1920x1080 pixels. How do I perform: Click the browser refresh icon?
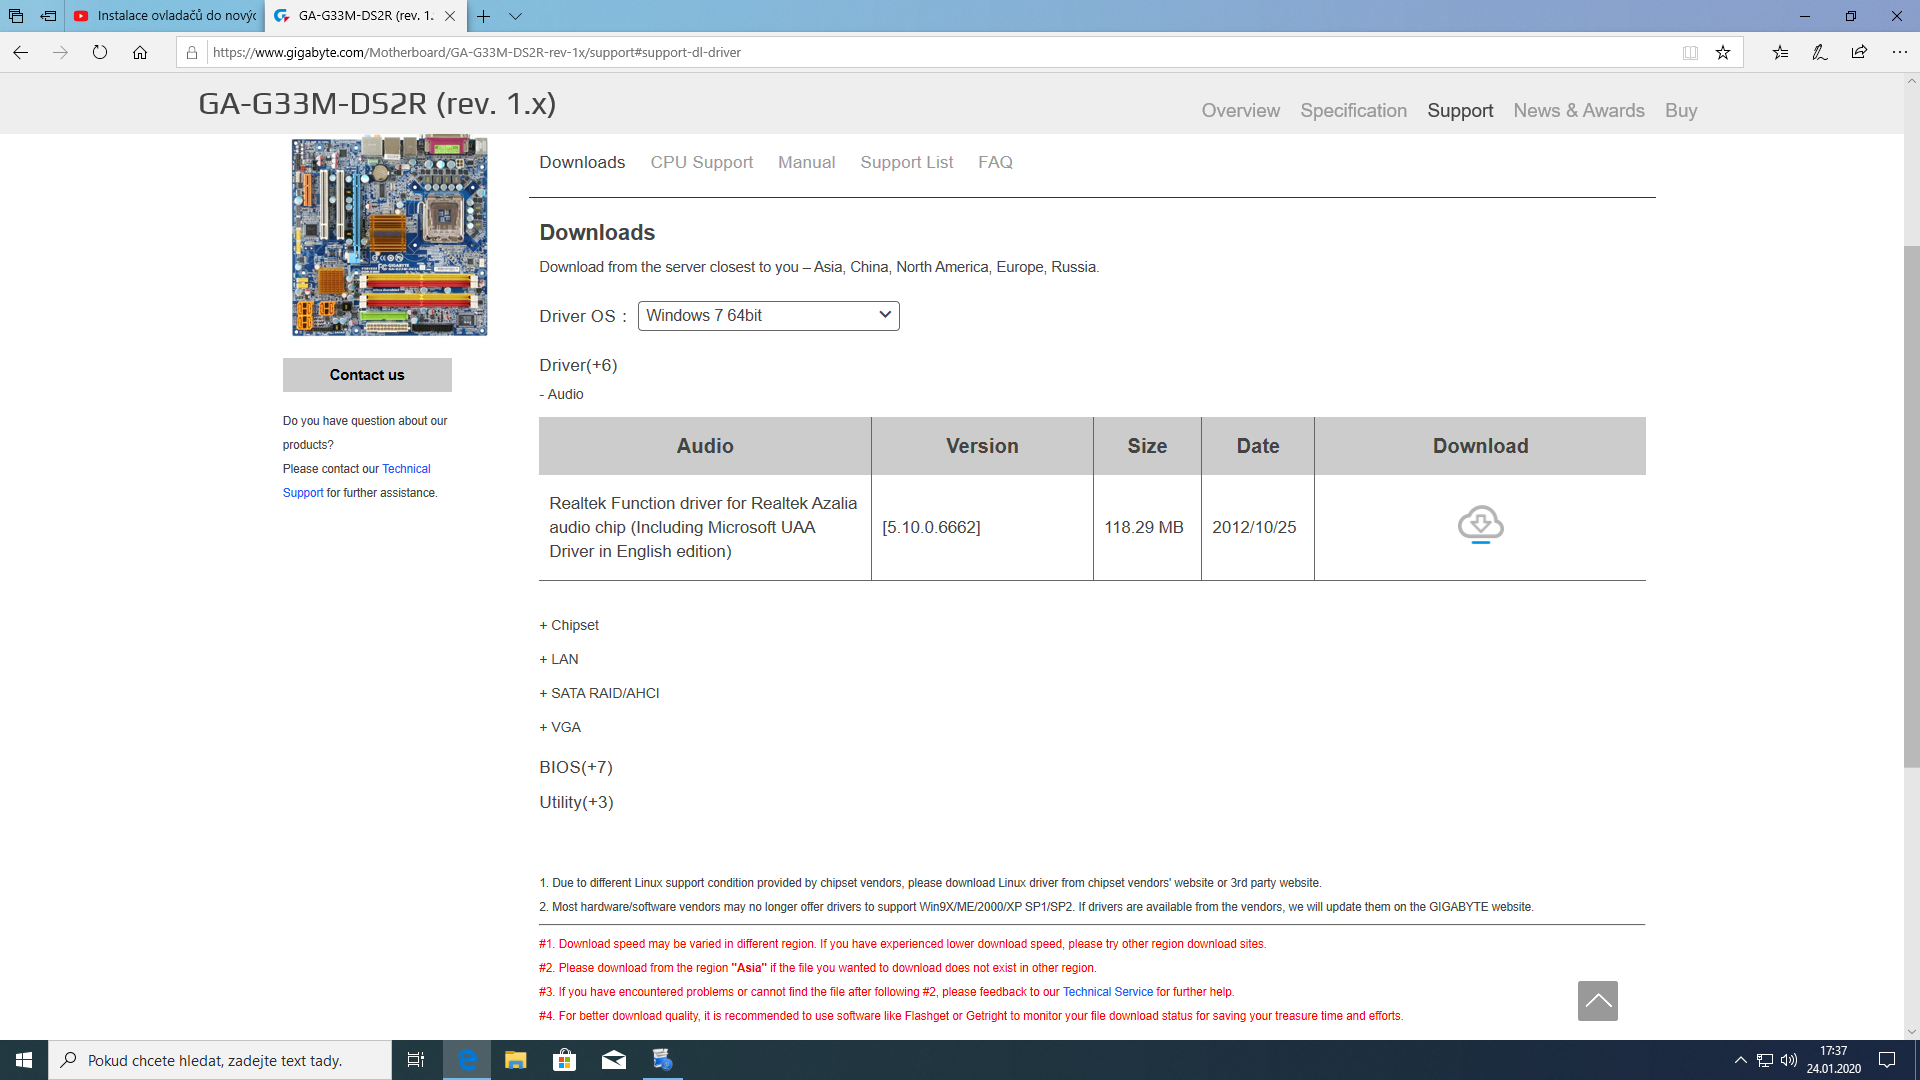click(100, 52)
